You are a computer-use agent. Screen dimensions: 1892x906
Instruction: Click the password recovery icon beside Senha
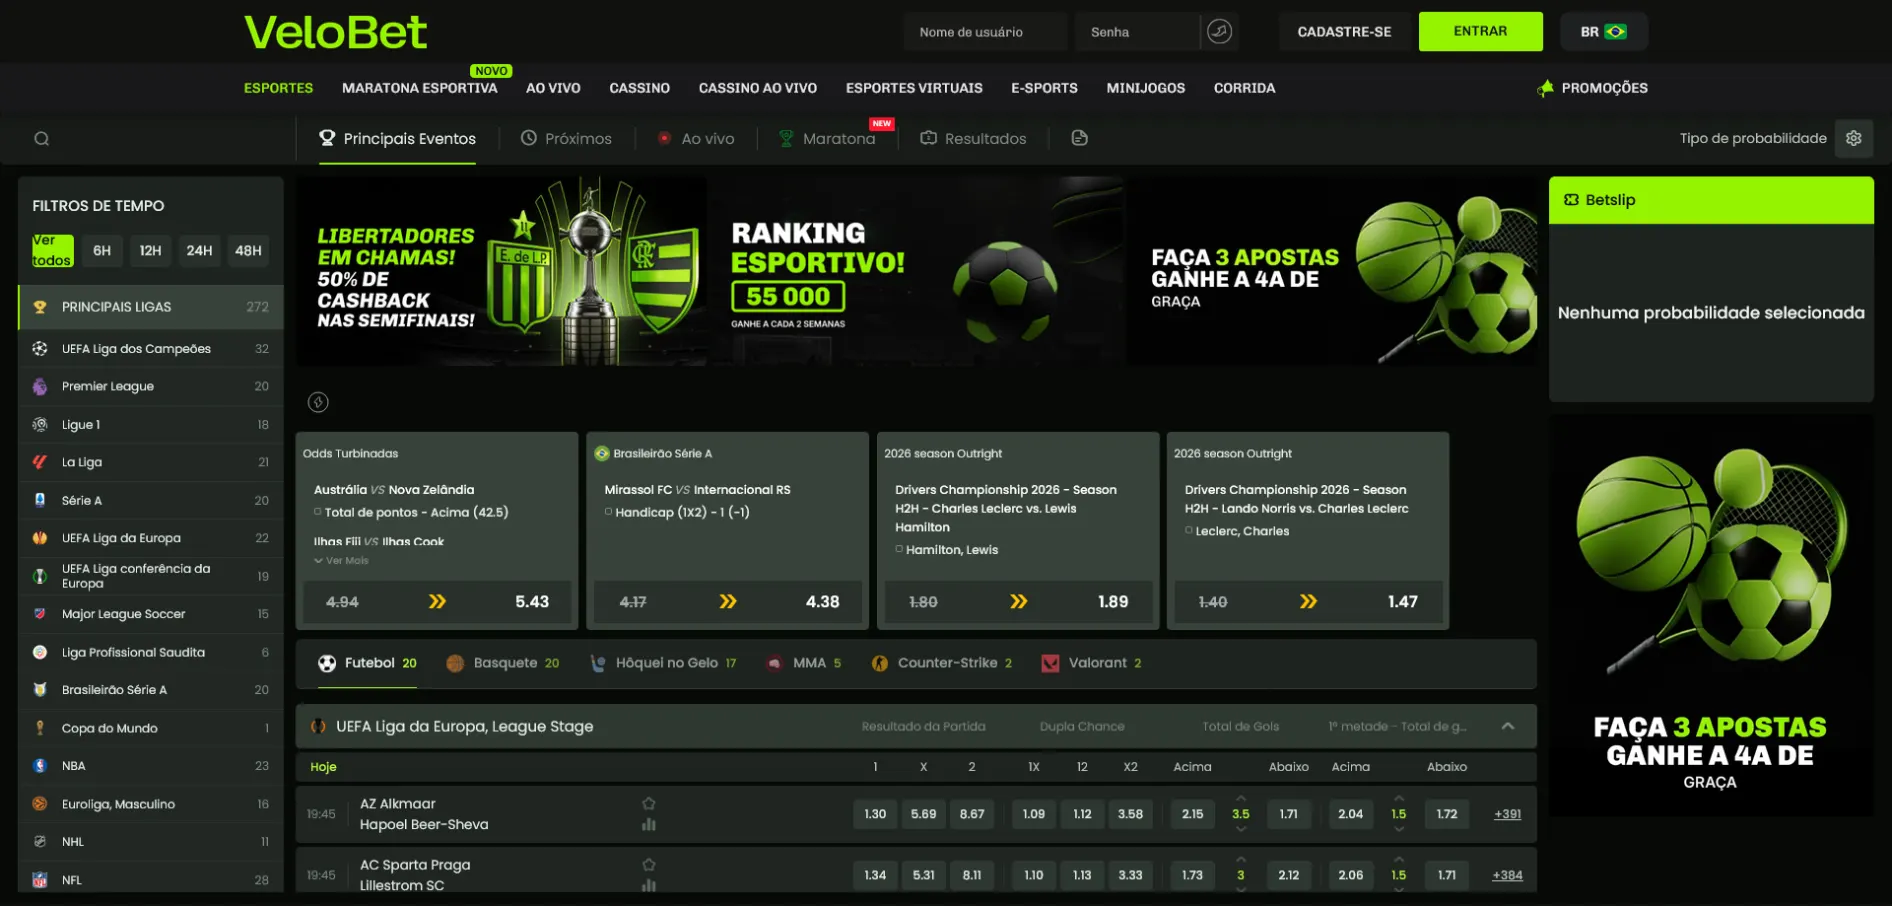(x=1219, y=32)
